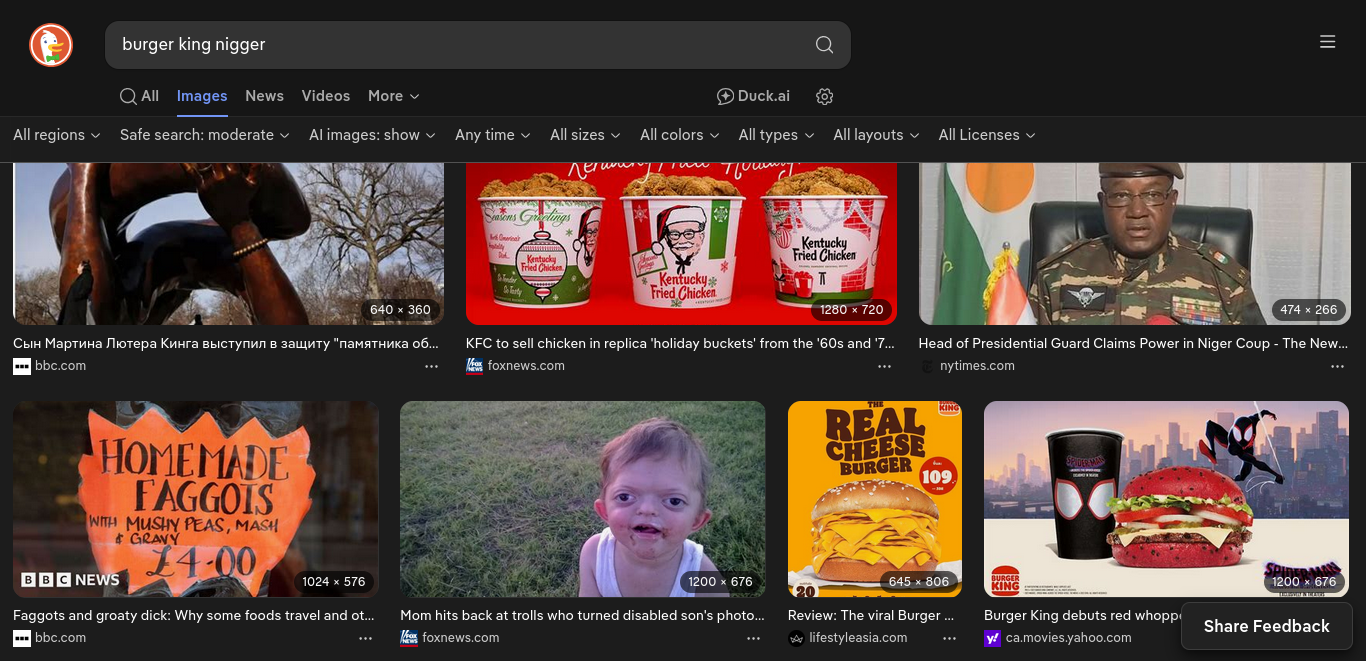The image size is (1366, 661).
Task: Click Fox News favicon beside KFC result
Action: [x=474, y=366]
